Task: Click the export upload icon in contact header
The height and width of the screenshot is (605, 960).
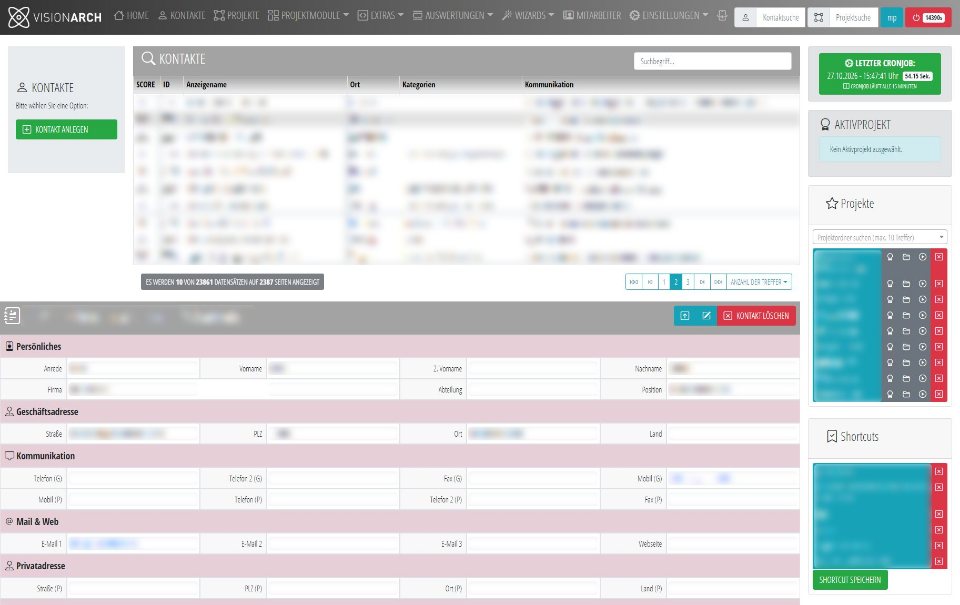Action: pos(684,315)
